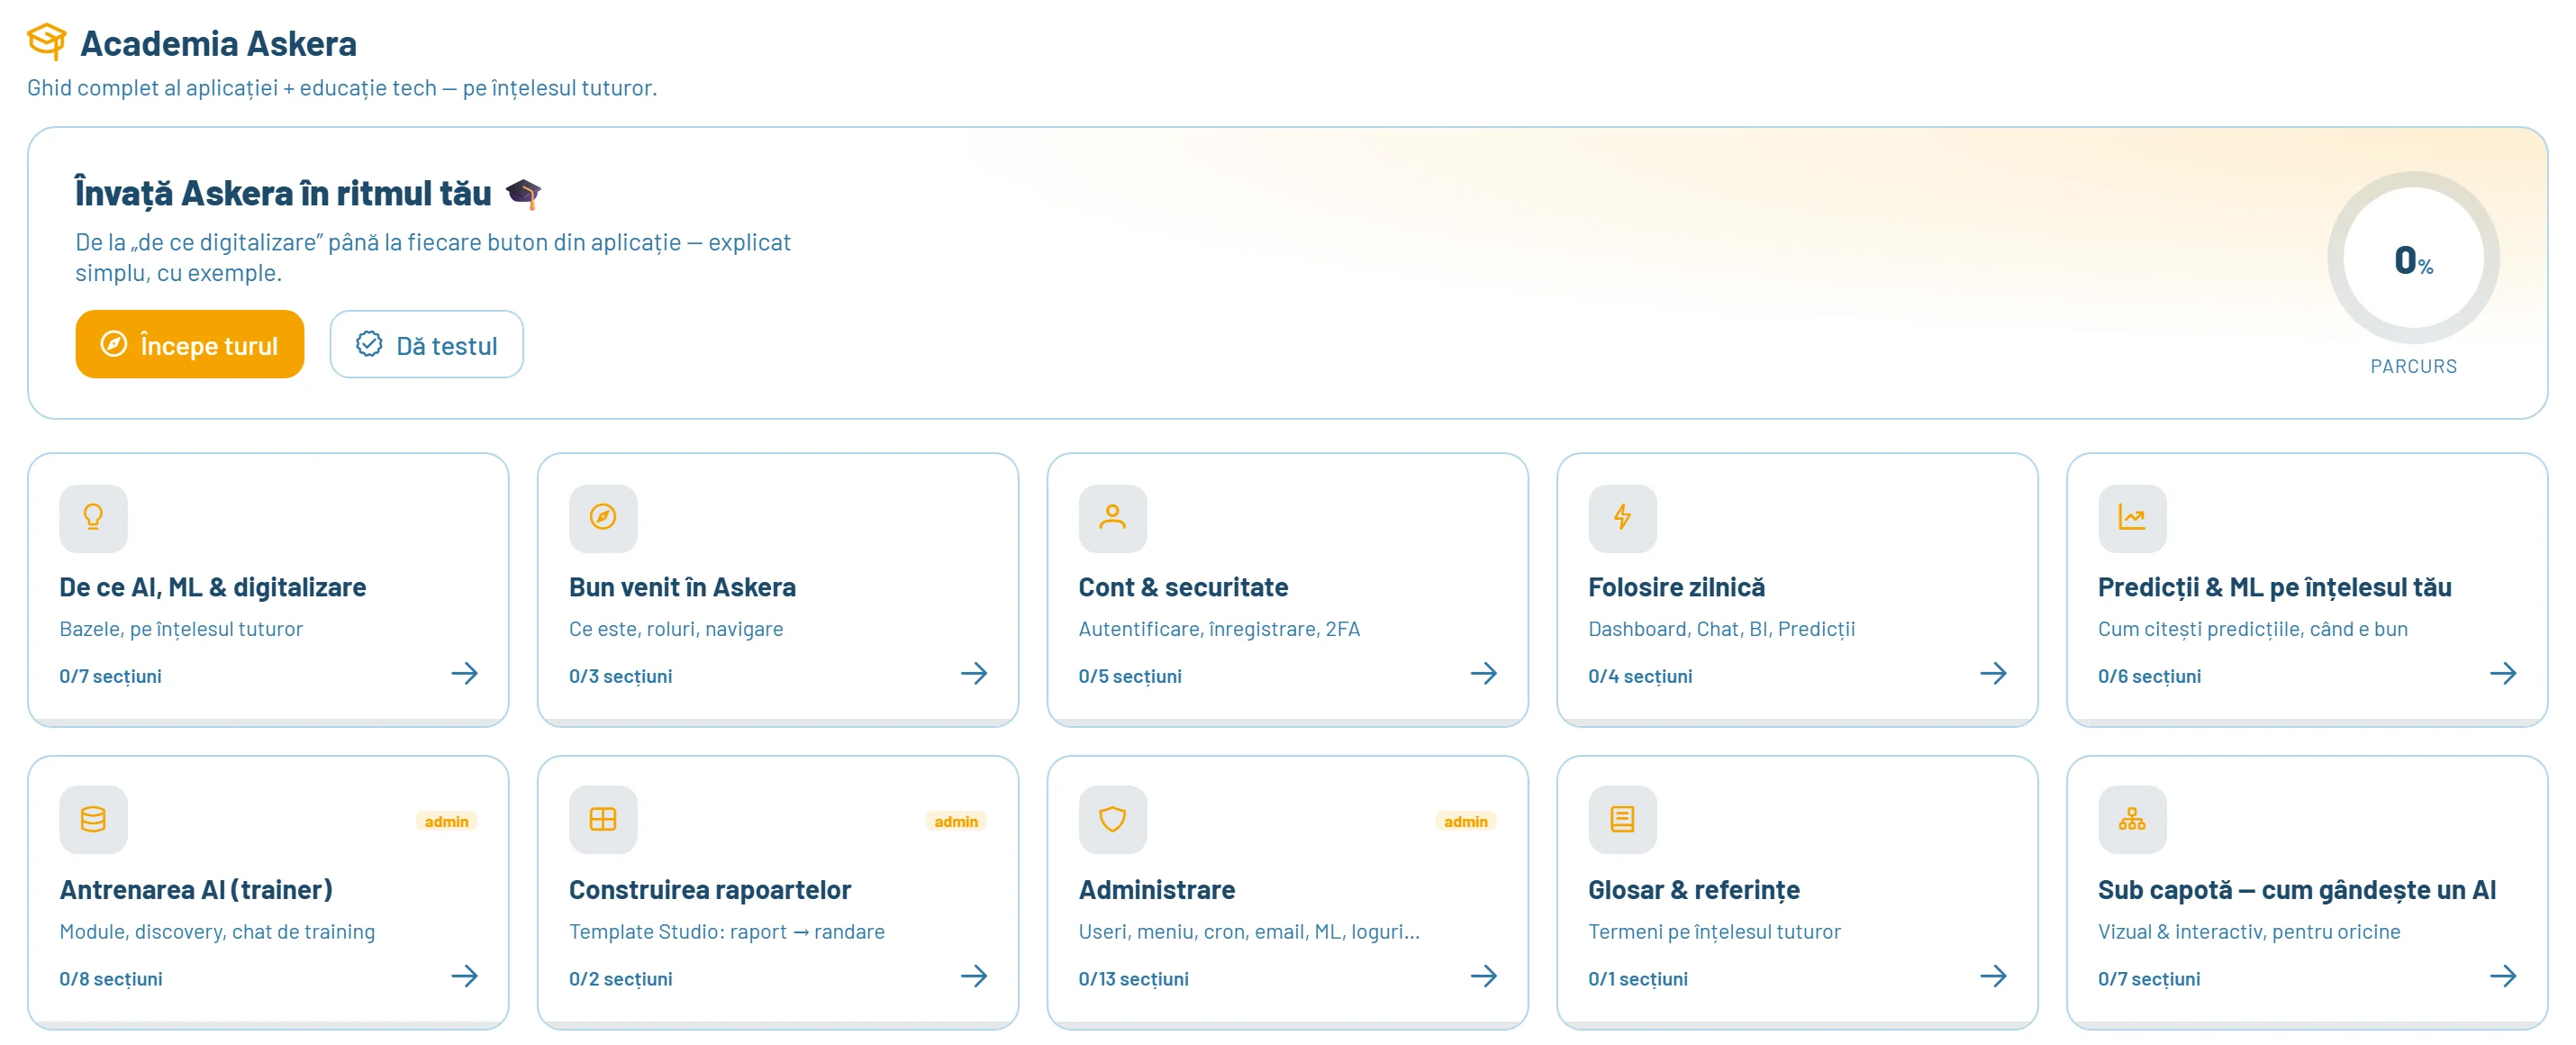Click the 0/4 secțiuni counter
This screenshot has height=1045, width=2576.
pos(1640,677)
